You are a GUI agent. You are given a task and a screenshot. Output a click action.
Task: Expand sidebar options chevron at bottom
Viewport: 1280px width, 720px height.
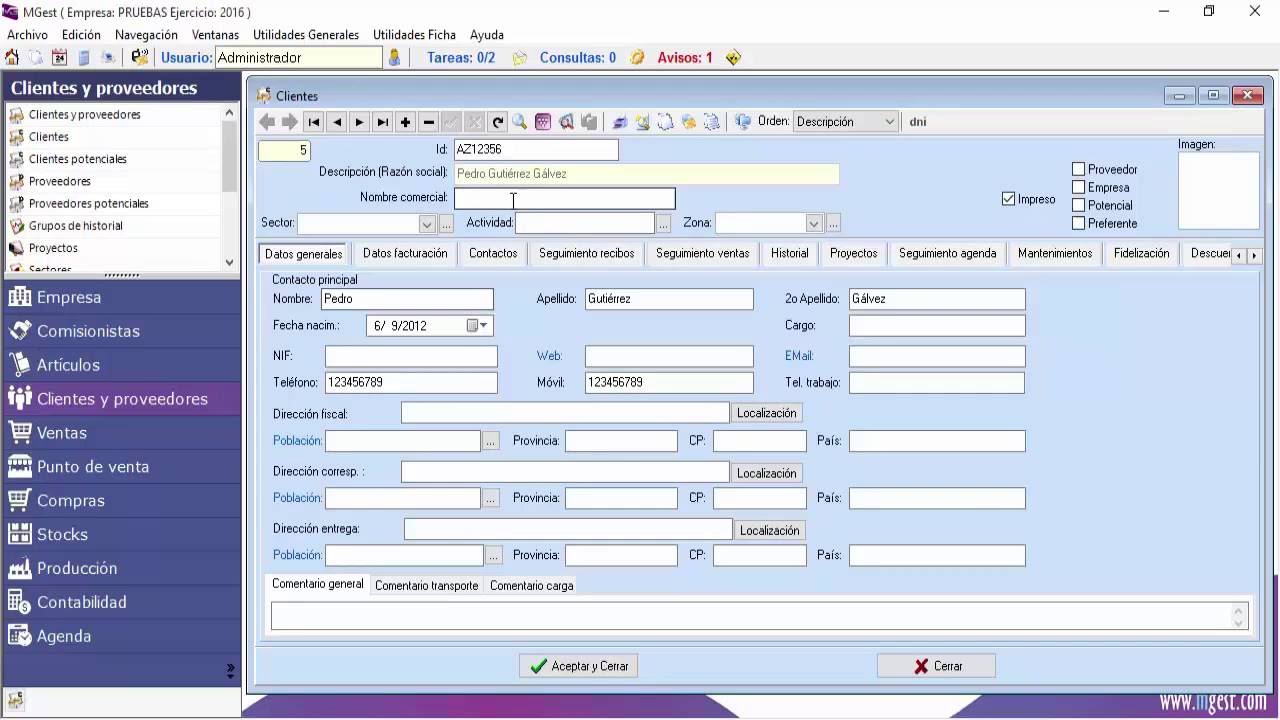tap(230, 671)
